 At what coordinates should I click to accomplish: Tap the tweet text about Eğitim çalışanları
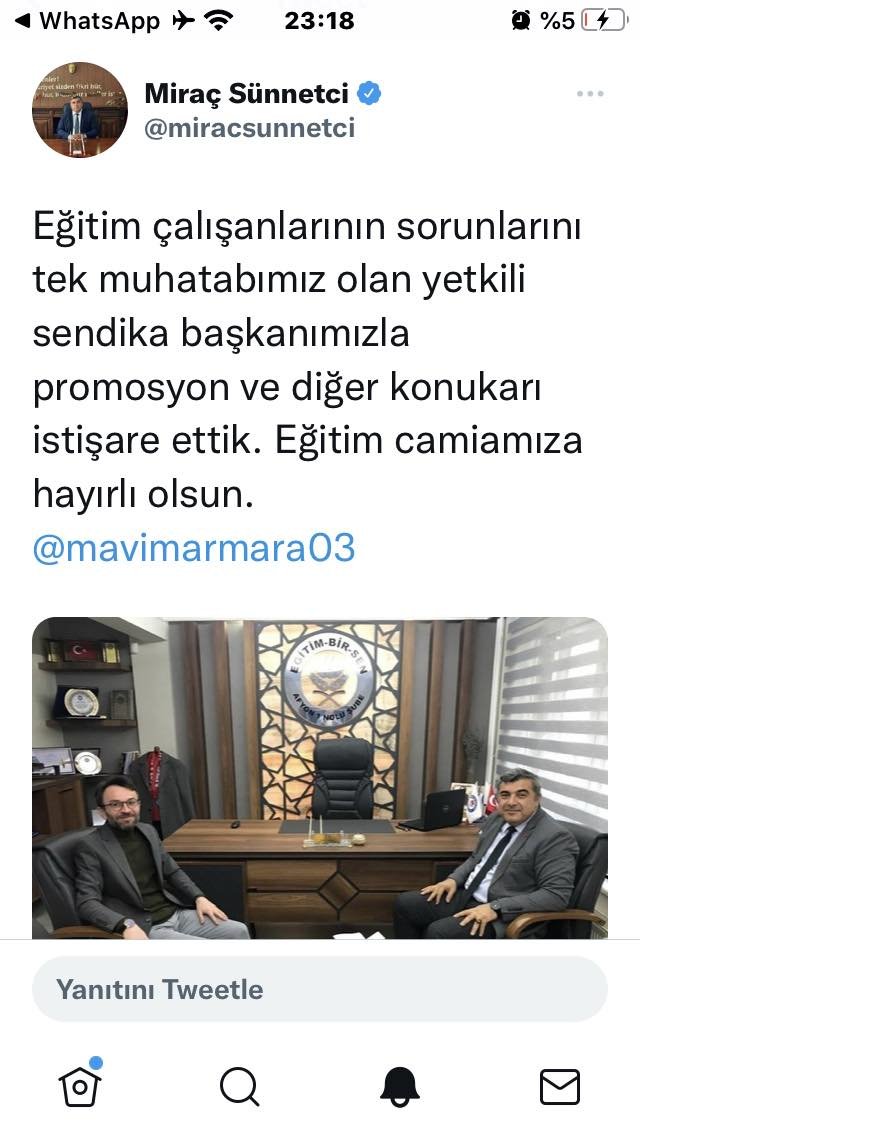pyautogui.click(x=308, y=360)
